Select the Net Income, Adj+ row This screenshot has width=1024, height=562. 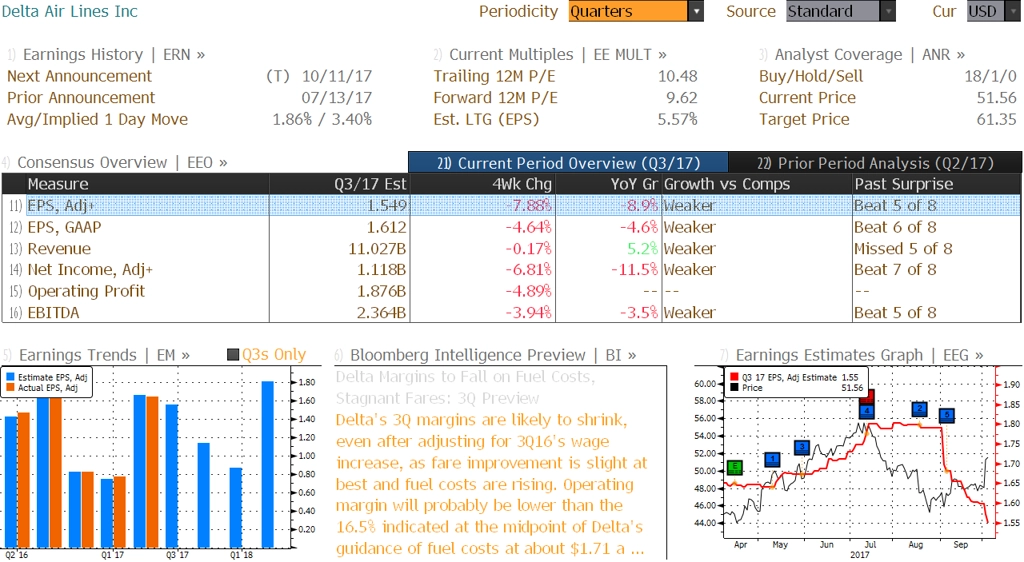tap(511, 270)
